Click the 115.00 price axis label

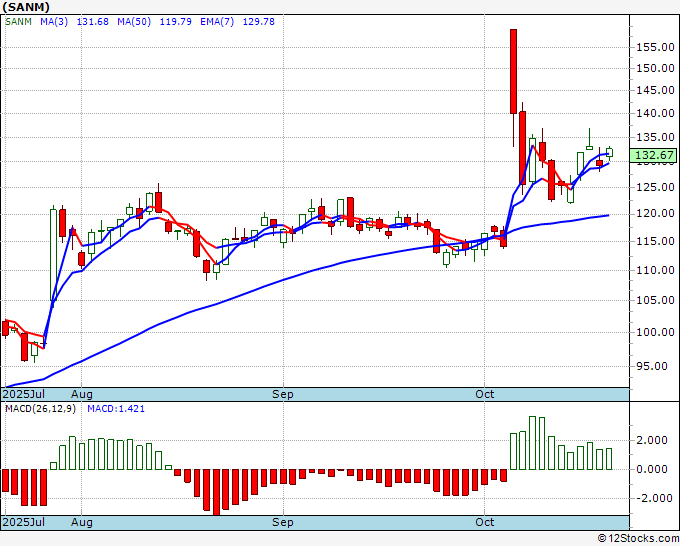click(655, 242)
